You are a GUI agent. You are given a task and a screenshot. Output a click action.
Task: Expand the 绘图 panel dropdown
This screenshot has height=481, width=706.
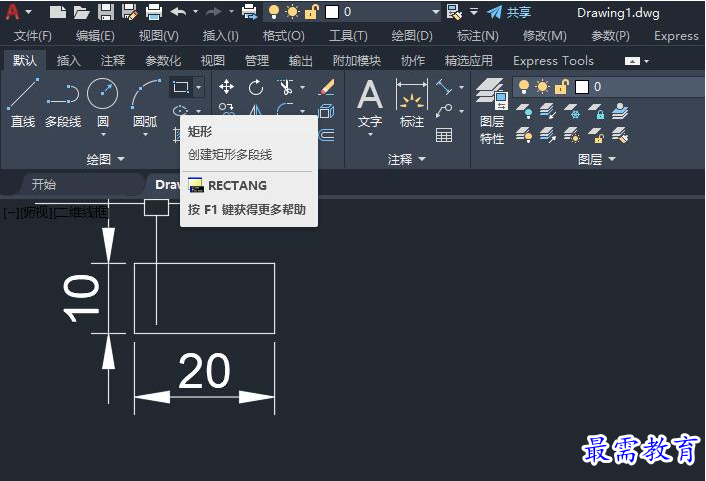(105, 159)
